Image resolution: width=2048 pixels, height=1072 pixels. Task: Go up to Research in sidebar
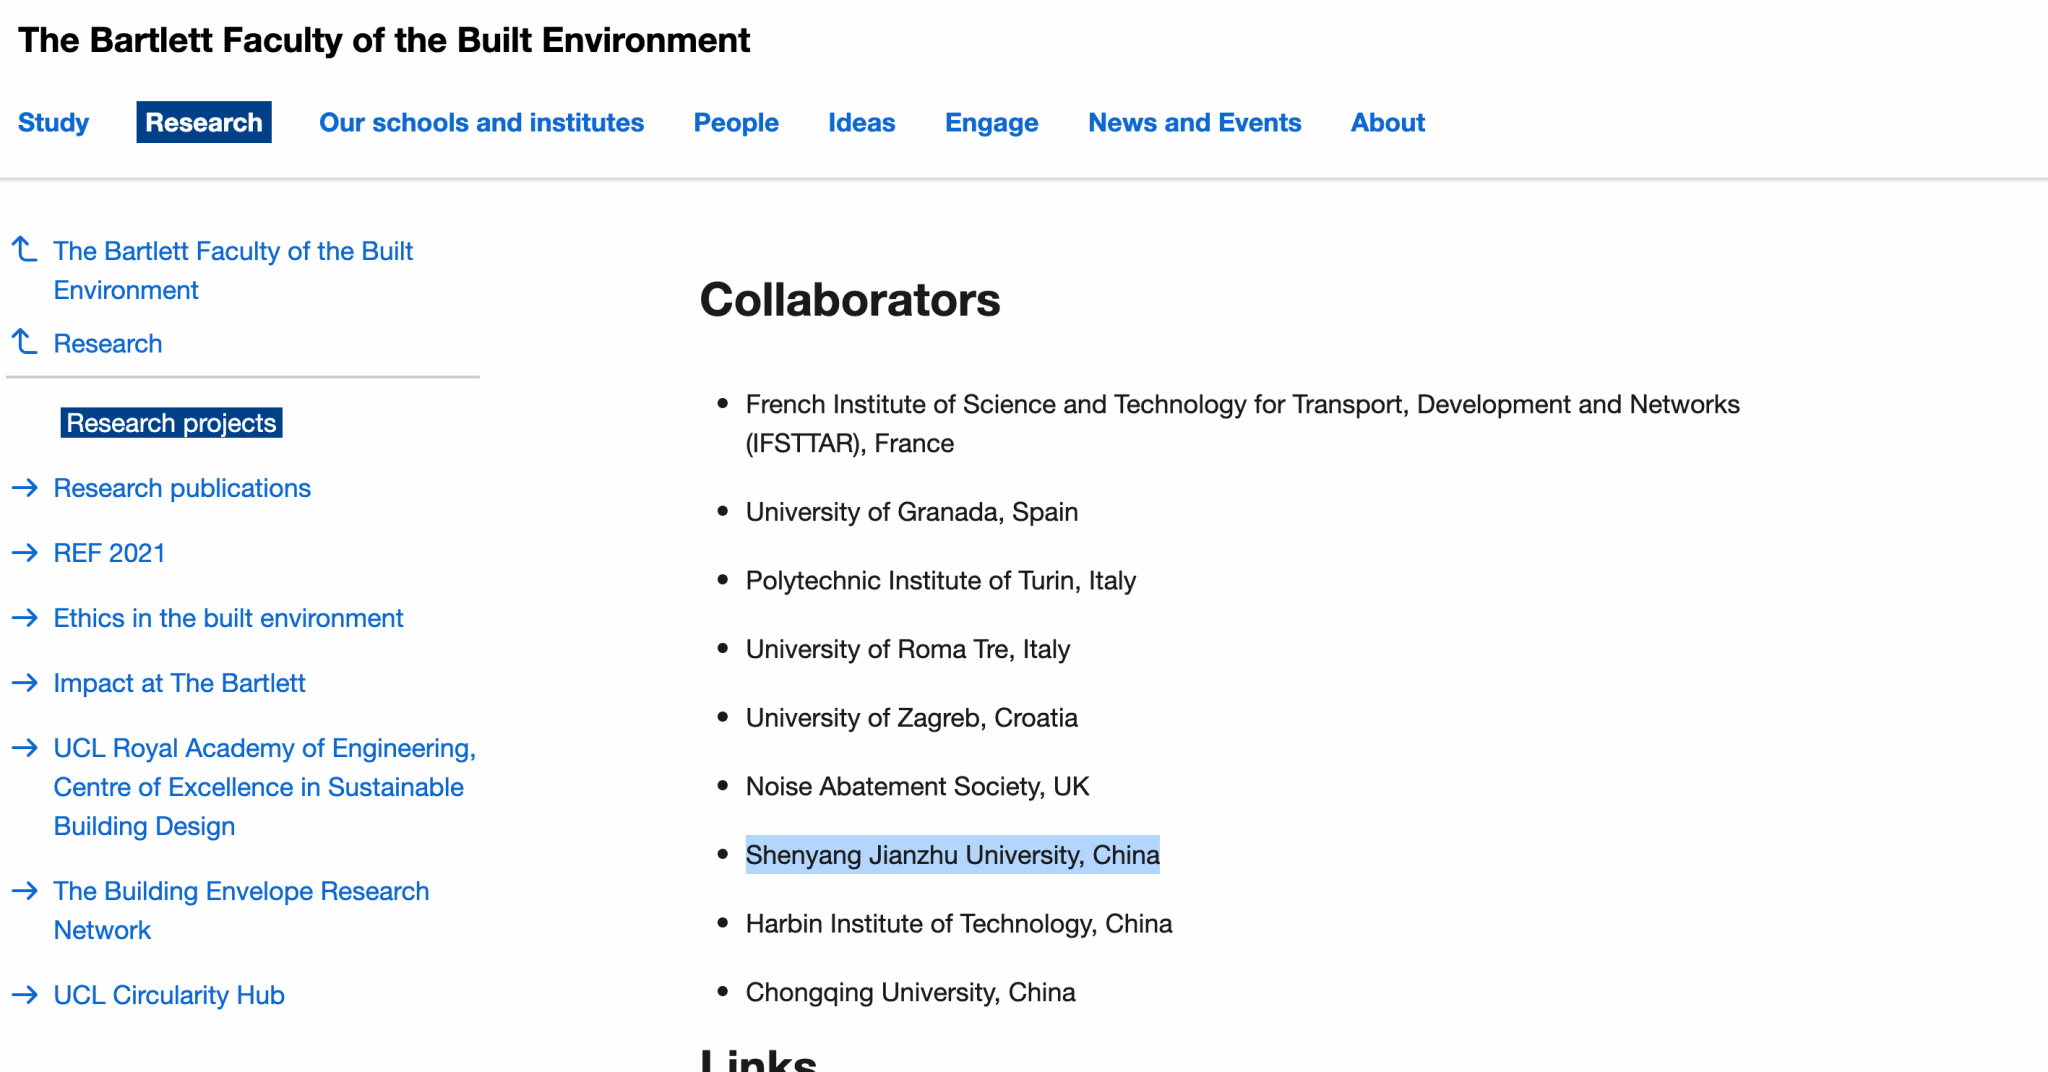click(108, 343)
